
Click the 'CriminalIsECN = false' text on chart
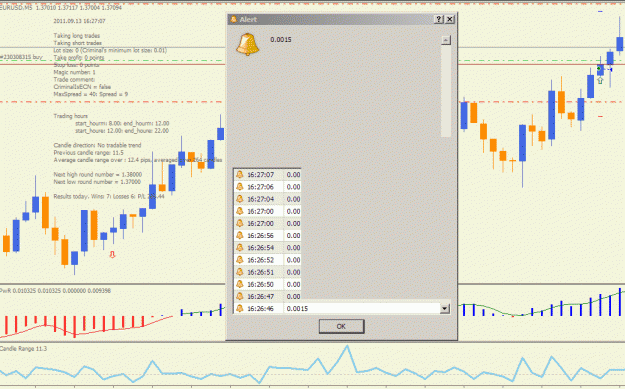click(x=82, y=87)
